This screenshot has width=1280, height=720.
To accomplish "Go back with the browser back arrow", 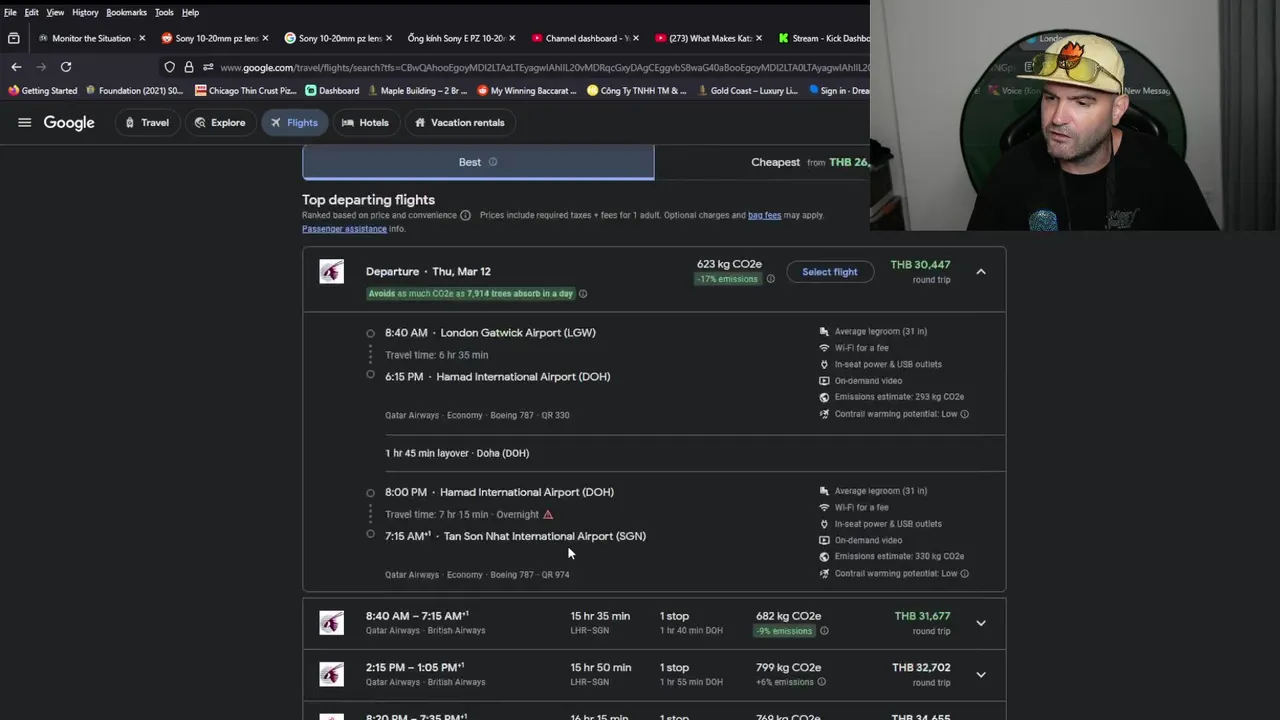I will 16,67.
